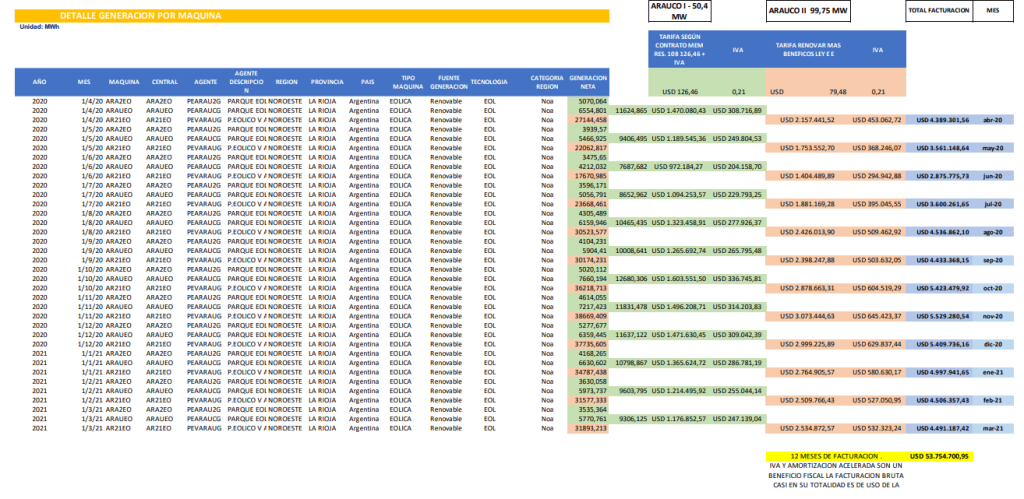Image resolution: width=1024 pixels, height=499 pixels.
Task: Click the month cell sep-20
Action: tap(995, 260)
